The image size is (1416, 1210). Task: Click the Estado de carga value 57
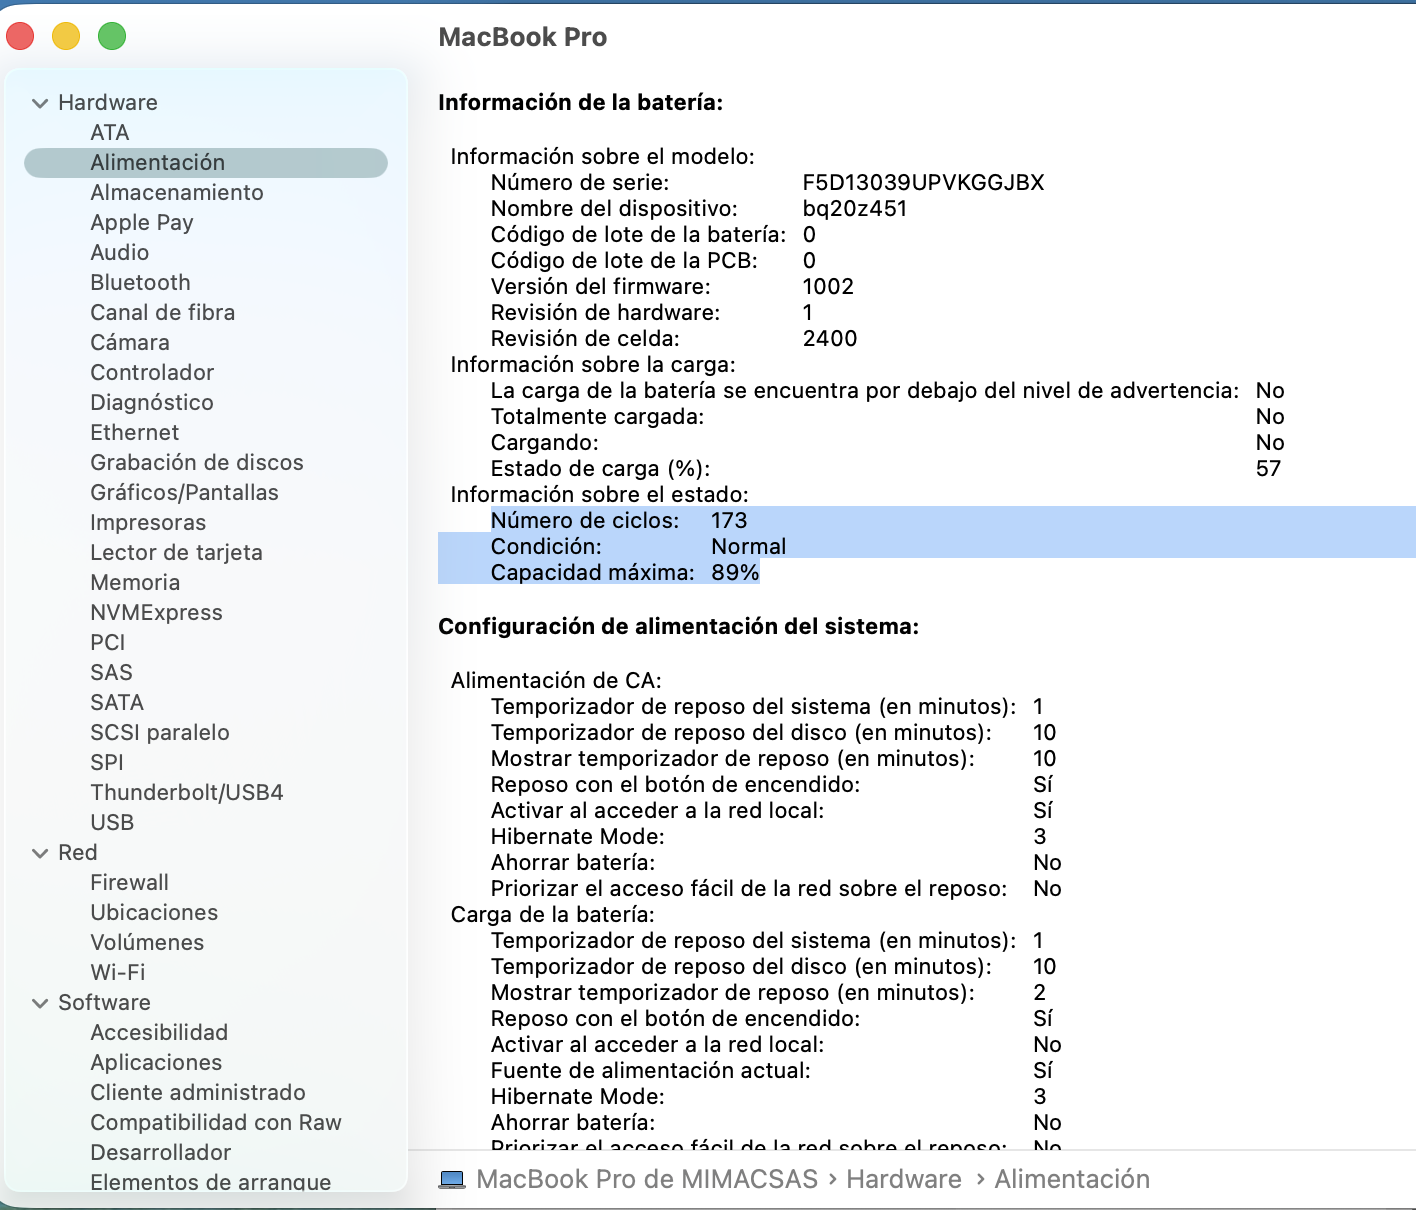(x=1268, y=469)
